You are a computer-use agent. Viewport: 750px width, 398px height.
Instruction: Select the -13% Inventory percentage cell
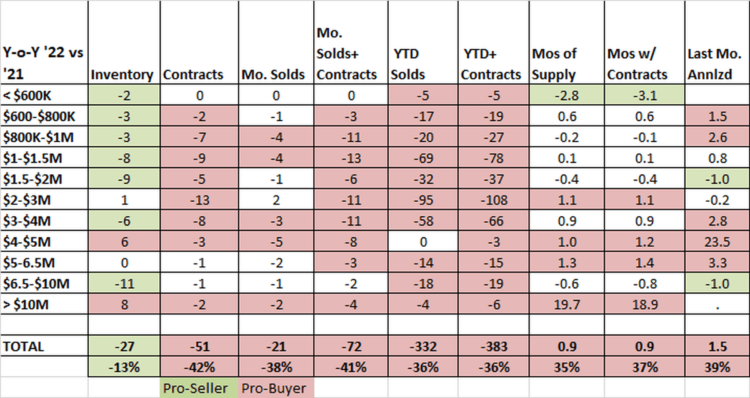point(124,367)
